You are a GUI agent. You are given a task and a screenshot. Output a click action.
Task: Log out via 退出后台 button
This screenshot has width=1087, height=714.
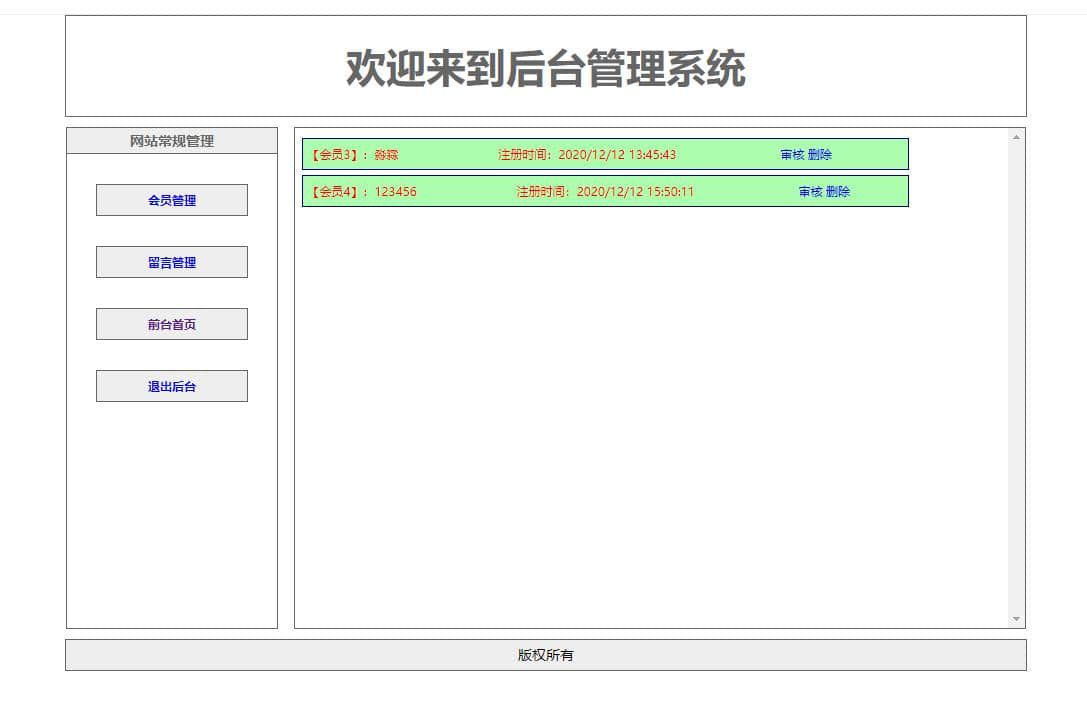[x=172, y=386]
